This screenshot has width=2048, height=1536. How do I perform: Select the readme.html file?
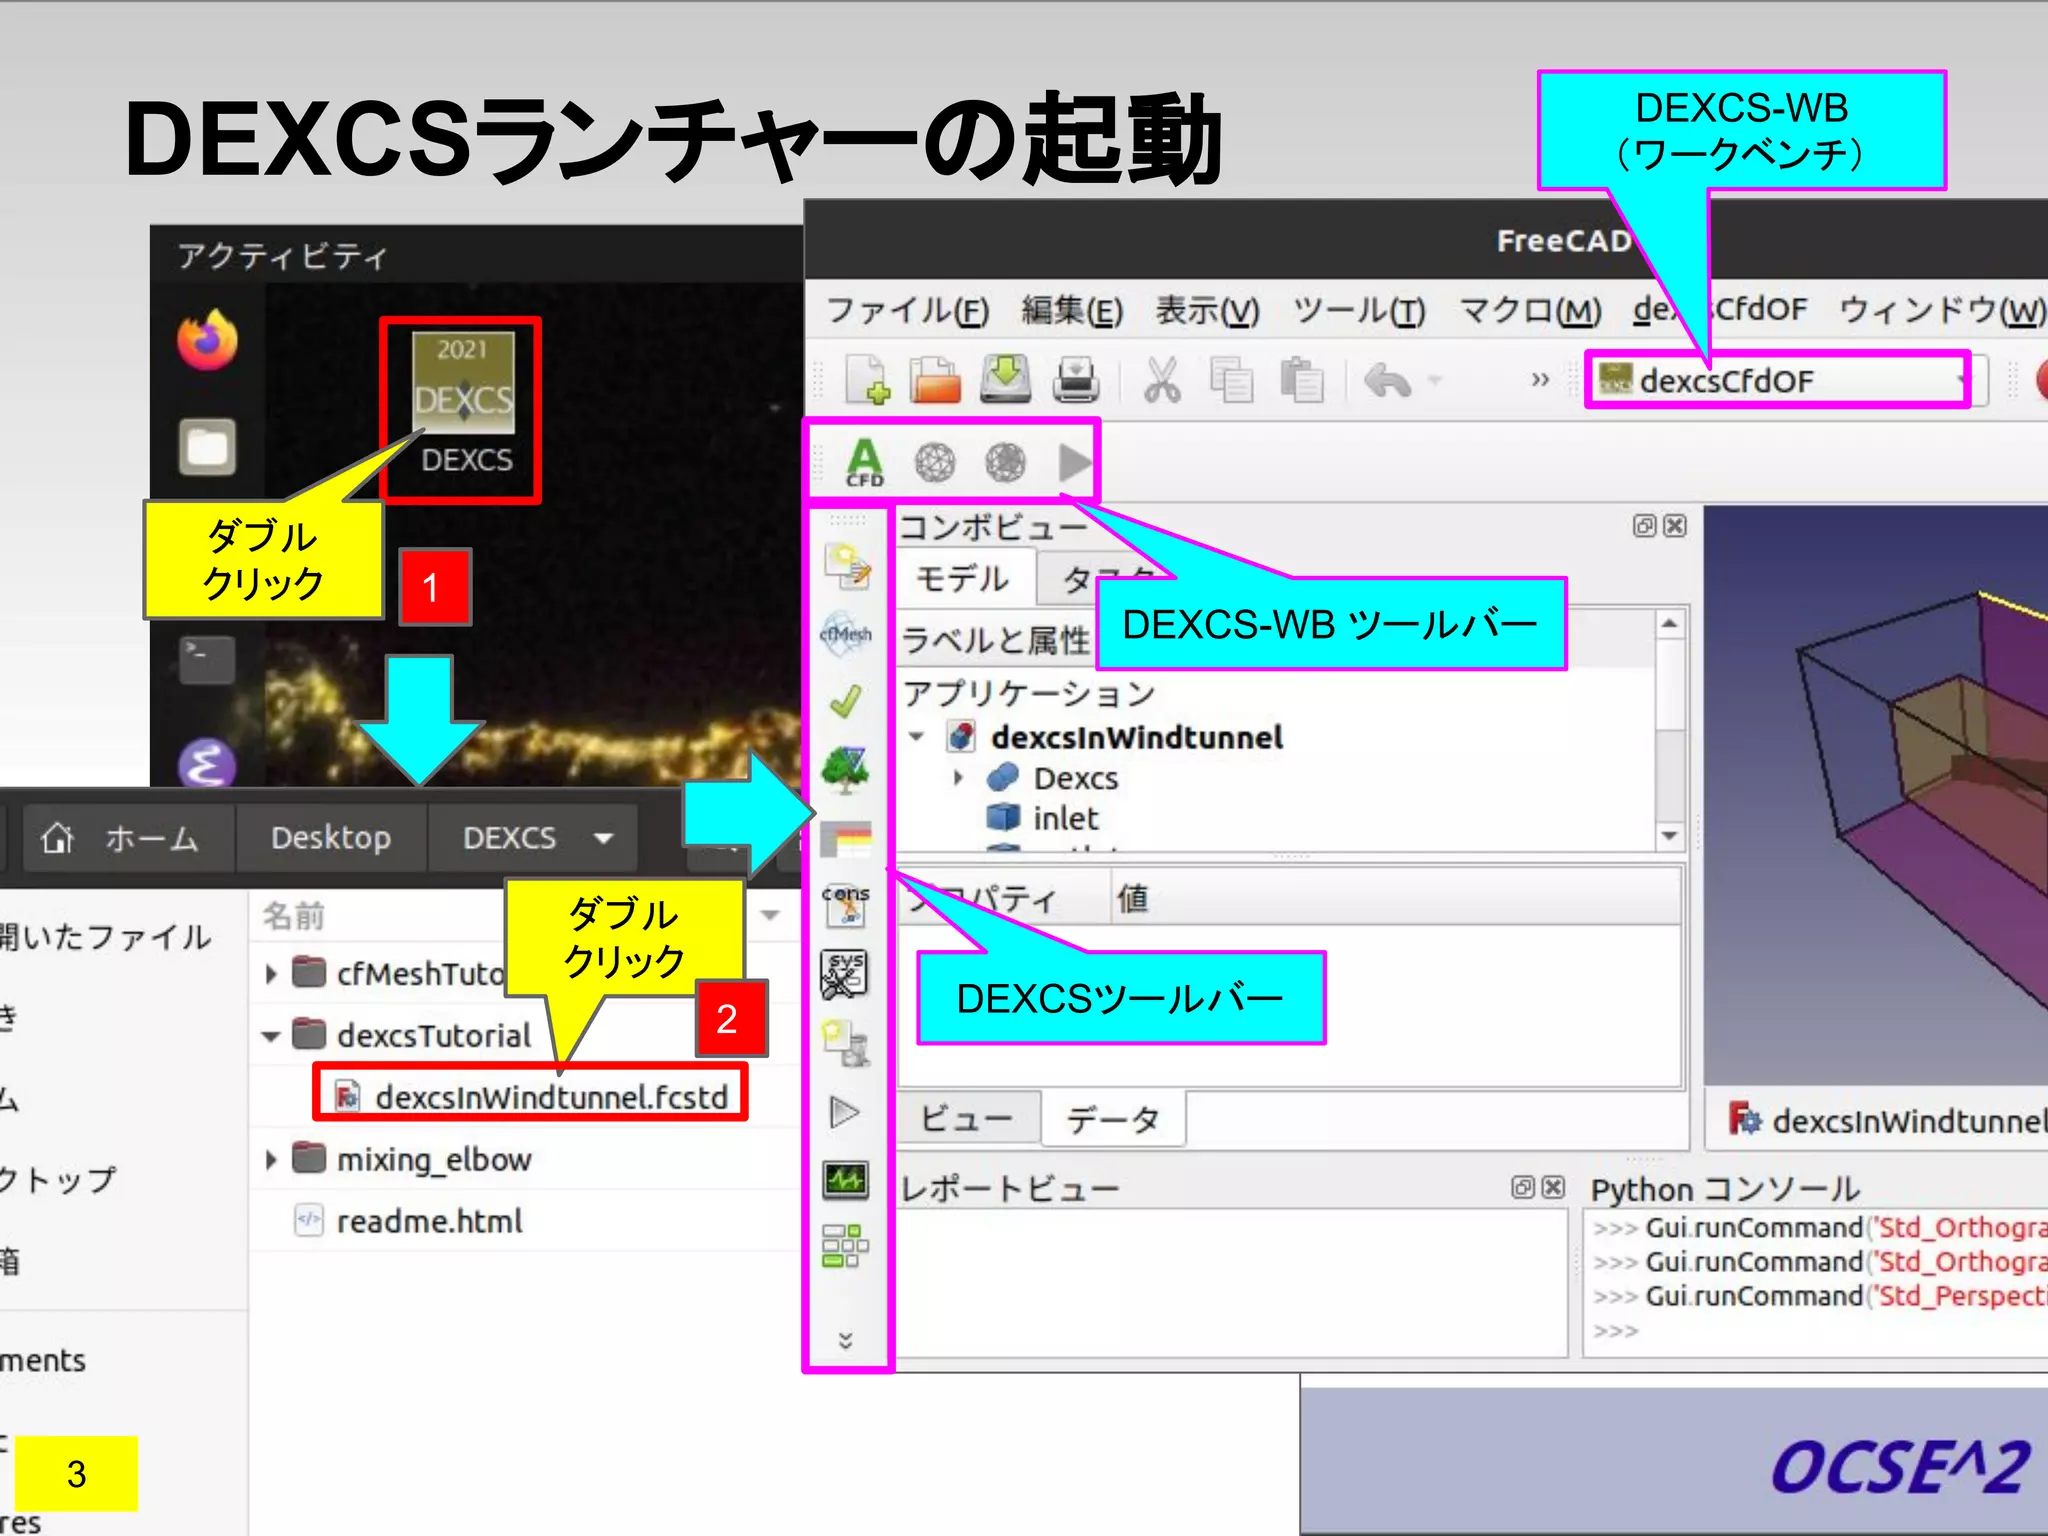pyautogui.click(x=409, y=1221)
